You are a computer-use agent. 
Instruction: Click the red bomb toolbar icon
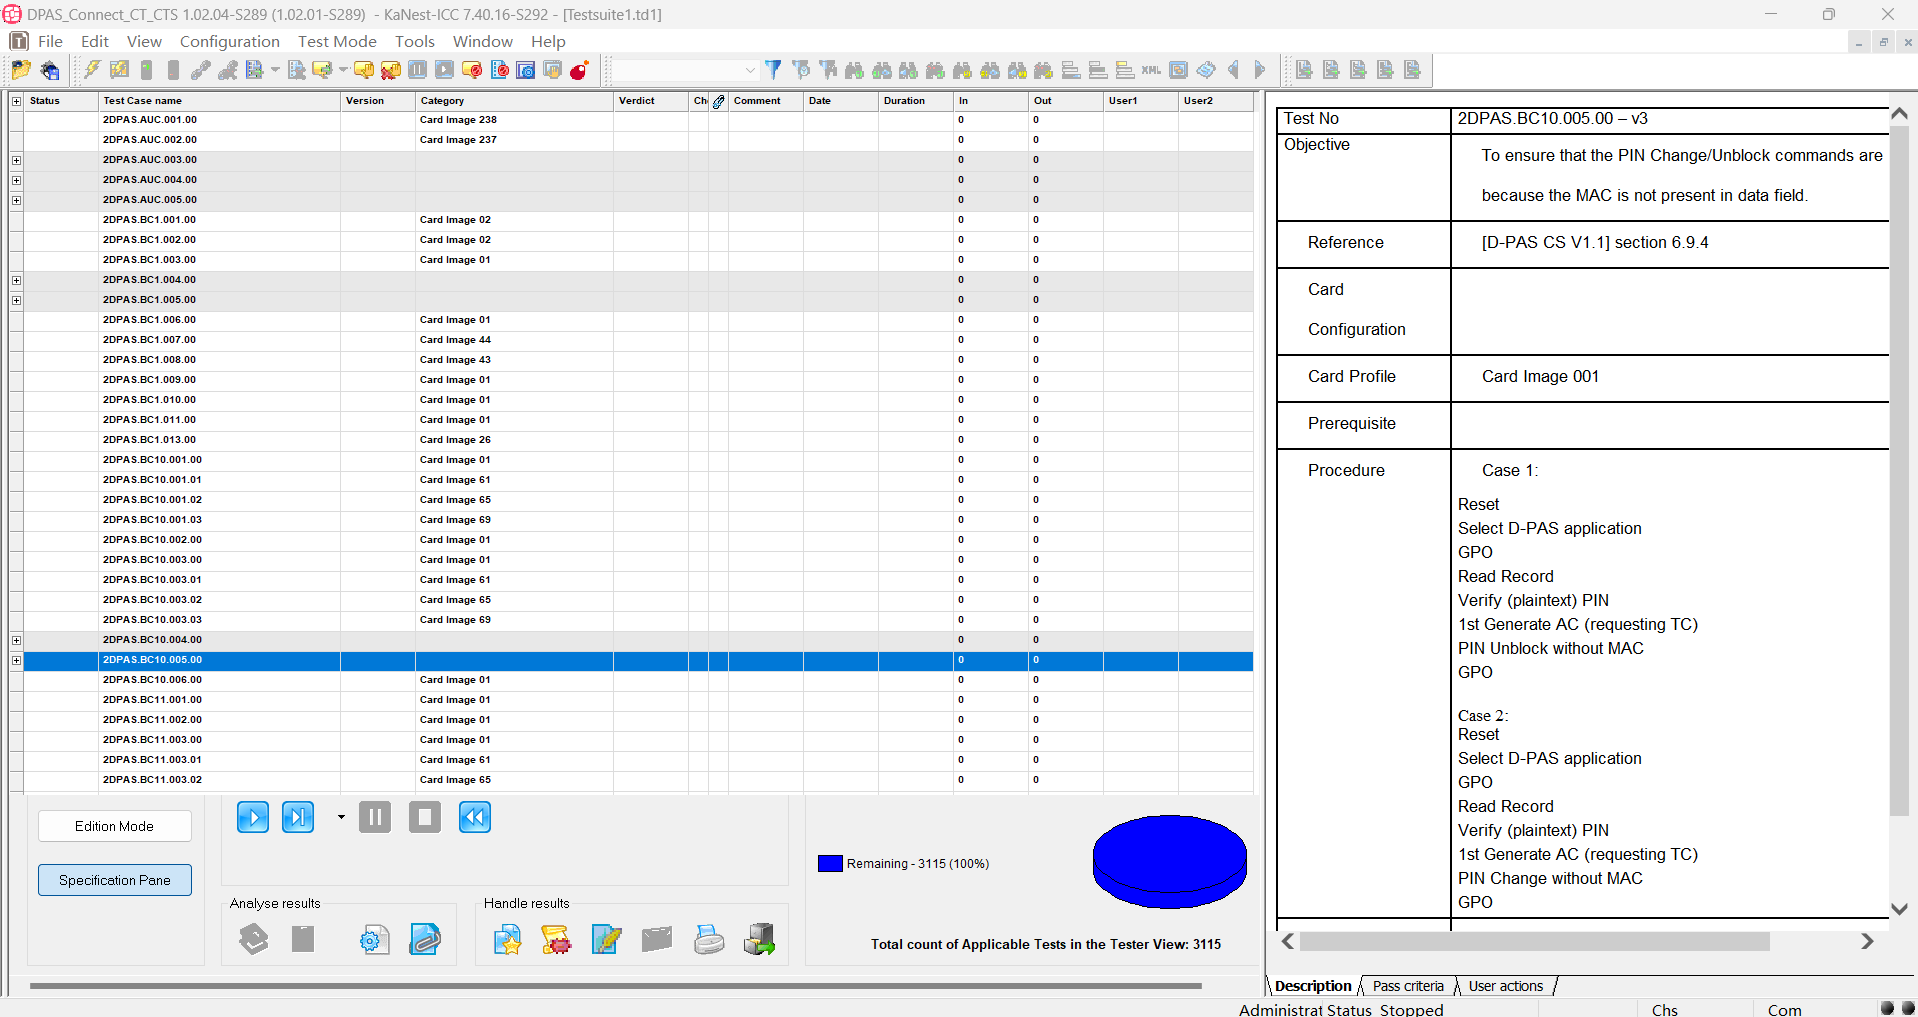coord(579,70)
